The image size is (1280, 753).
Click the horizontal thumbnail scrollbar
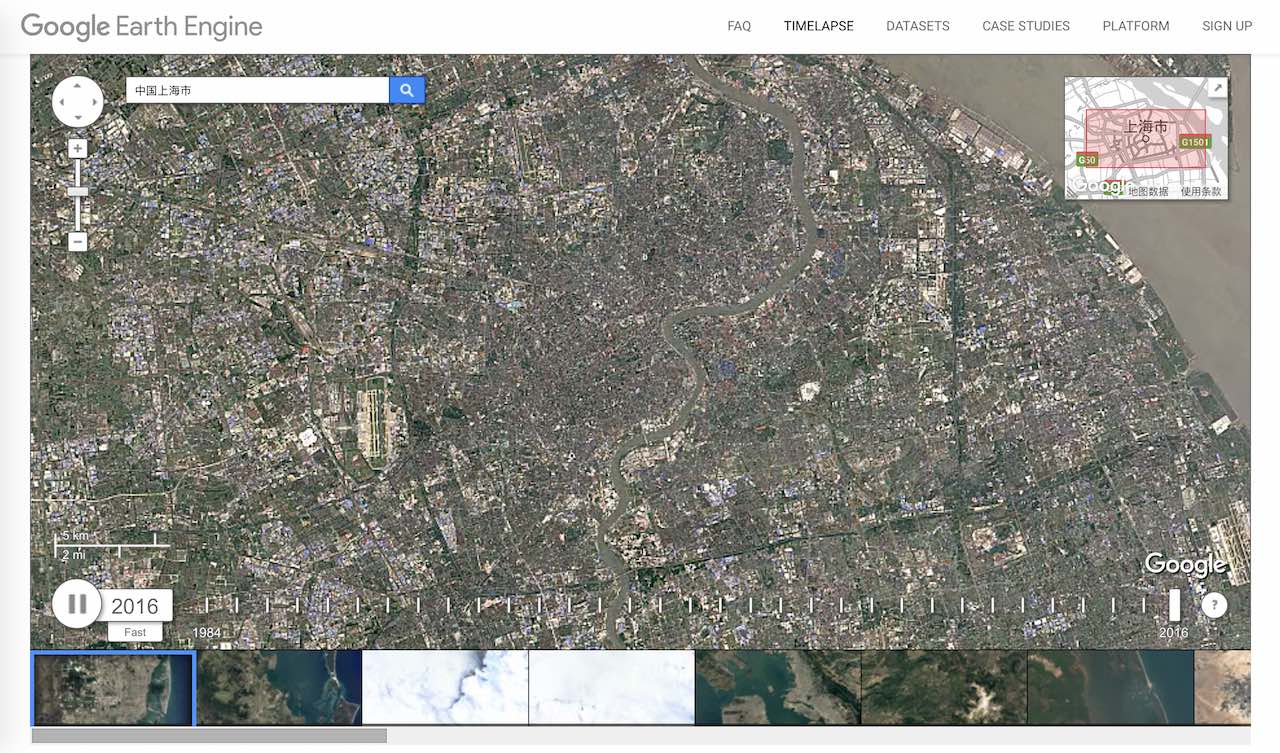pyautogui.click(x=209, y=736)
